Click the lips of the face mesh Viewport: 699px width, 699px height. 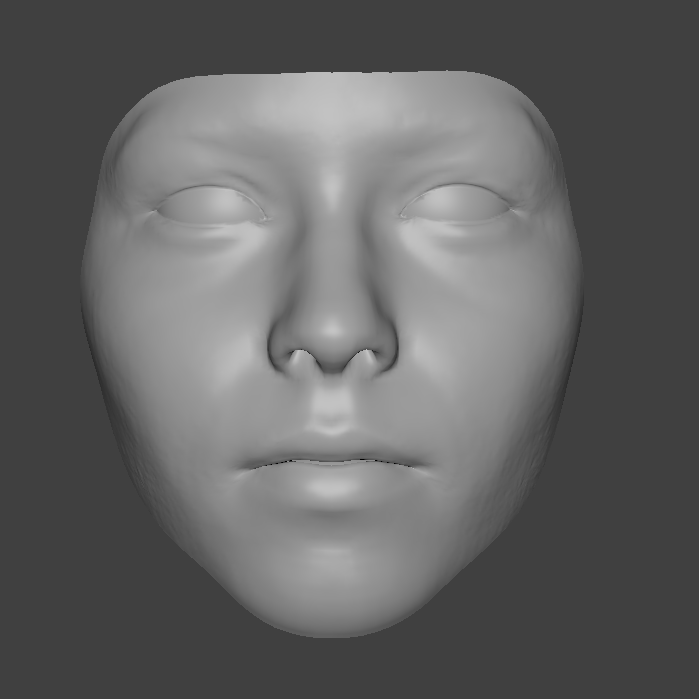(x=332, y=466)
